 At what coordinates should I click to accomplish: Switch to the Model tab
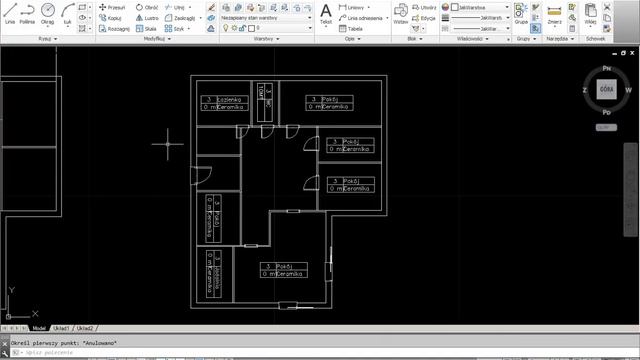[39, 328]
